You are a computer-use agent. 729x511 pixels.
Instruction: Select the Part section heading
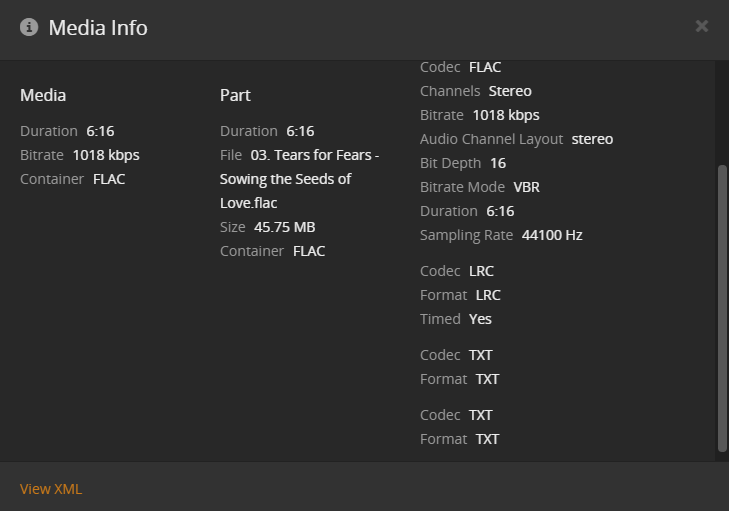[x=235, y=95]
